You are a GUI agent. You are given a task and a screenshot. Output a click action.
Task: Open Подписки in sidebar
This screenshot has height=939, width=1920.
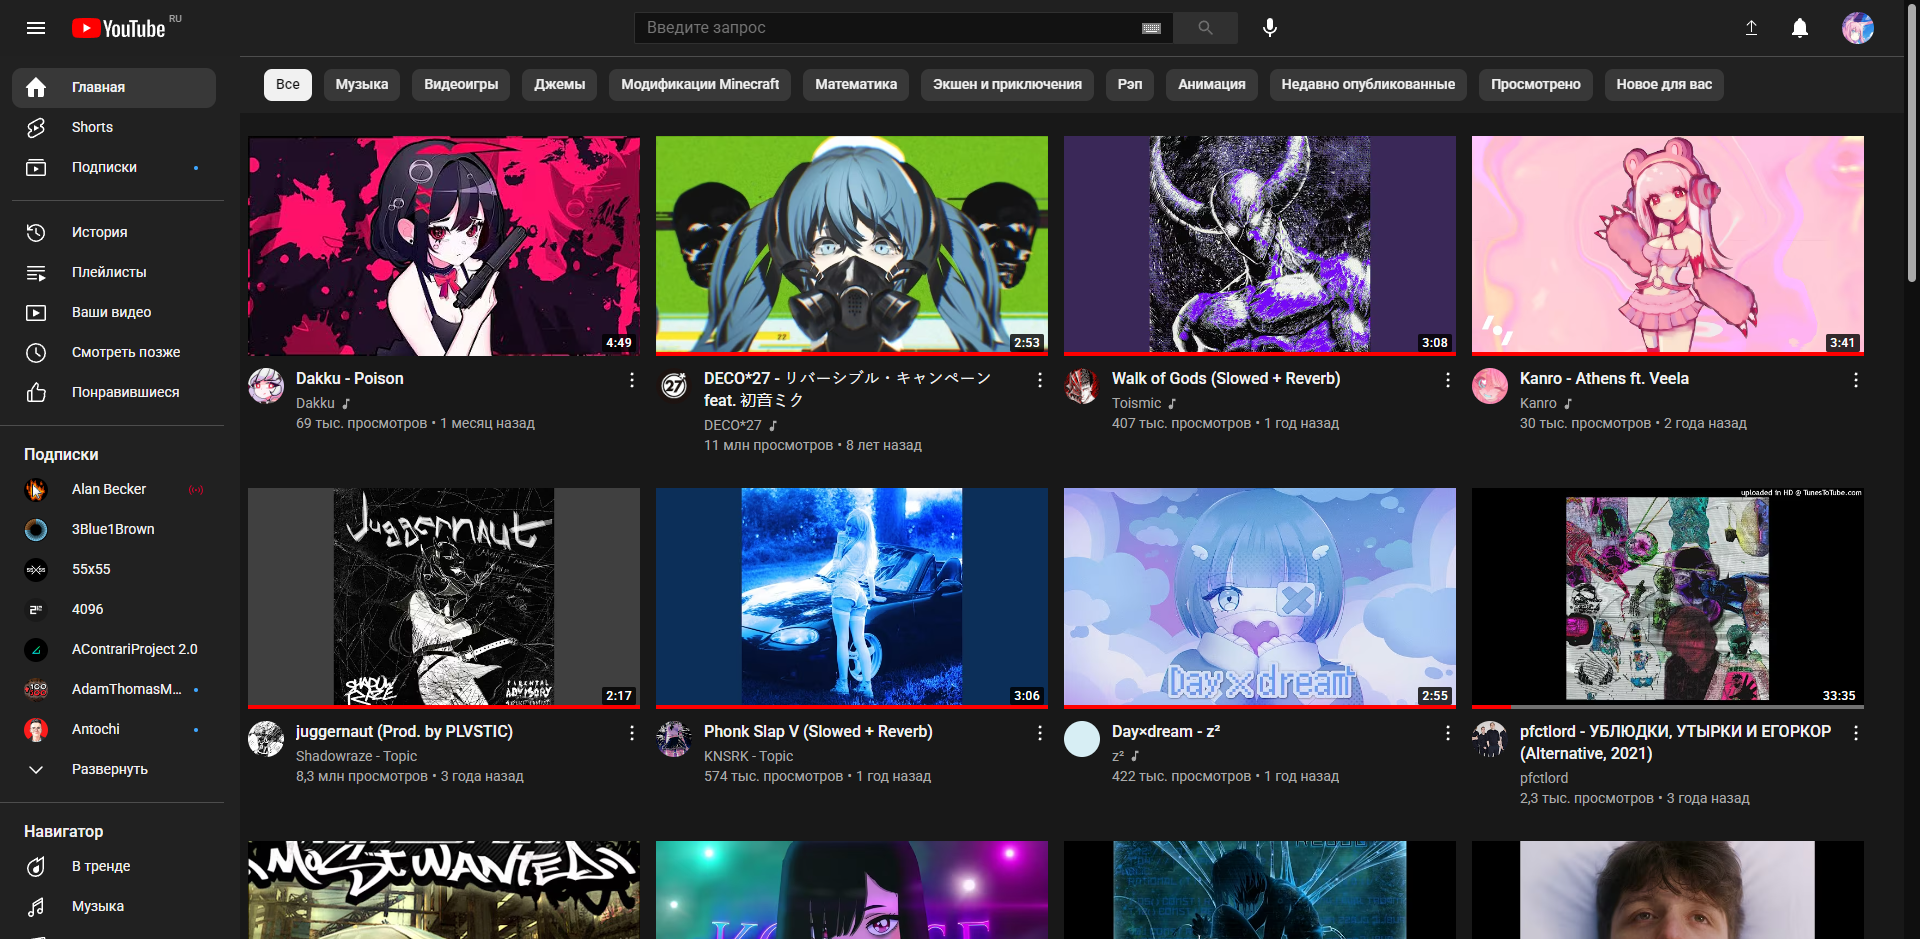pos(114,167)
